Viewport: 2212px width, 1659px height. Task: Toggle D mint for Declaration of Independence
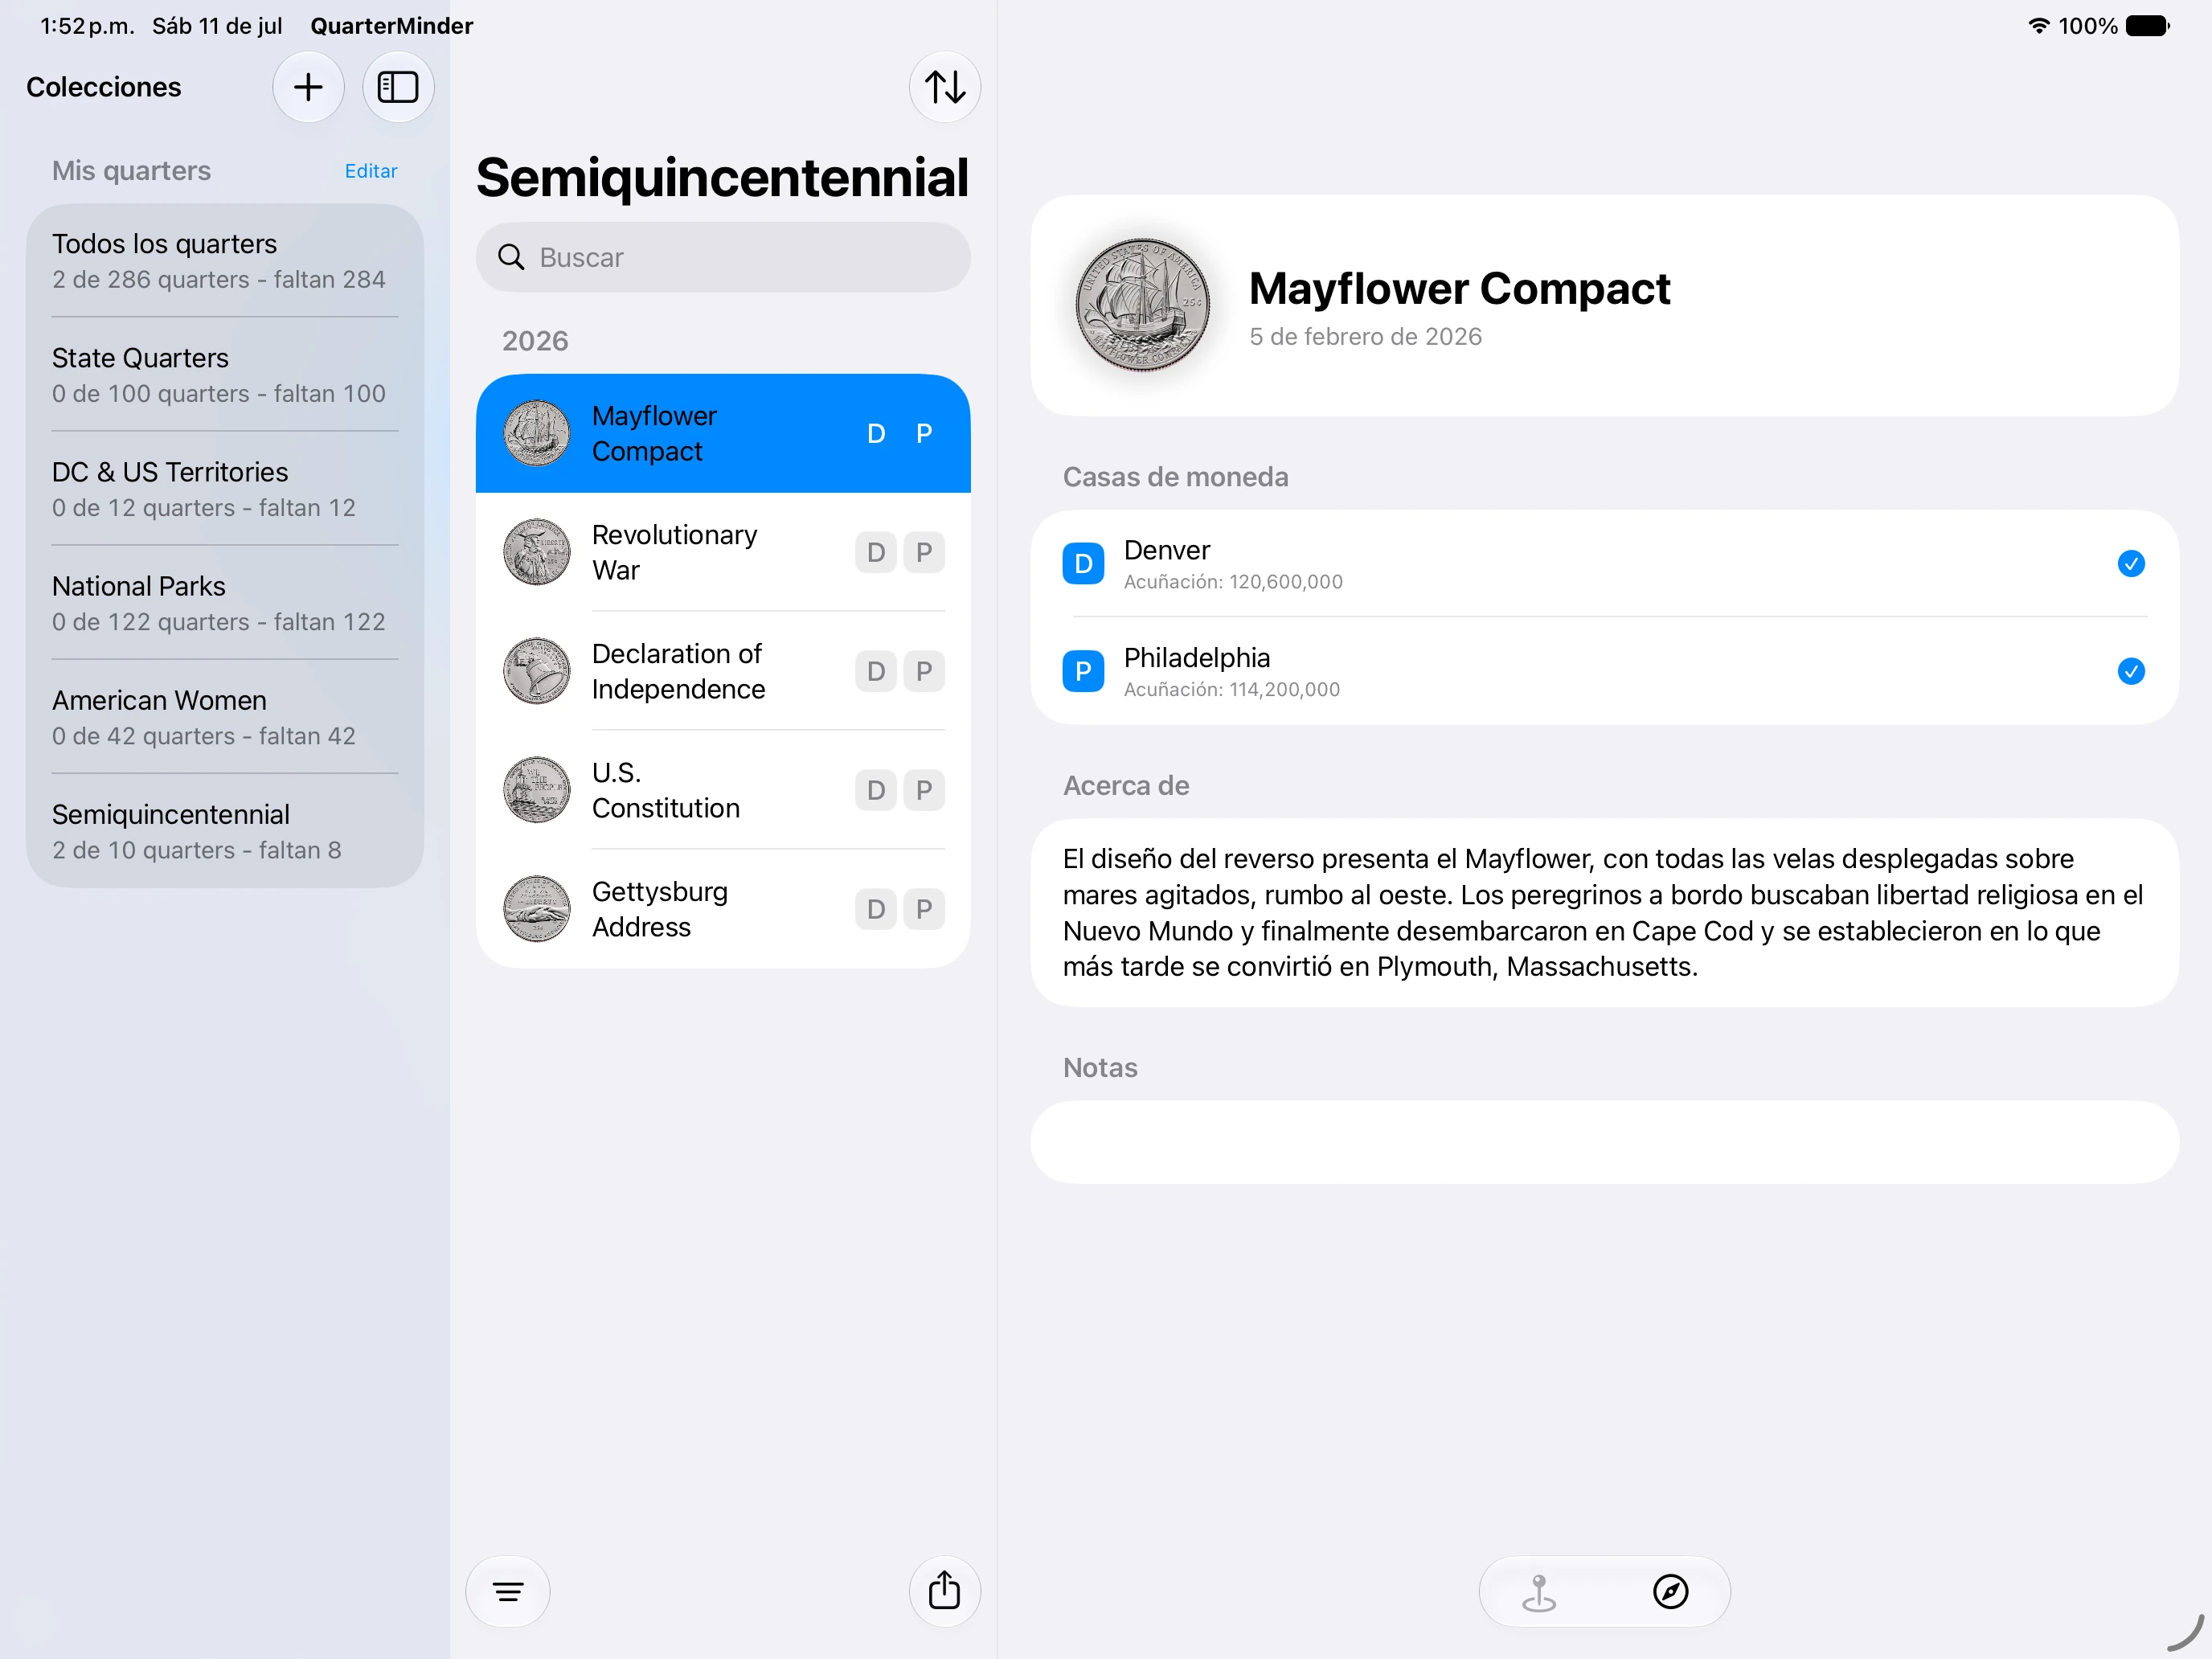click(876, 671)
